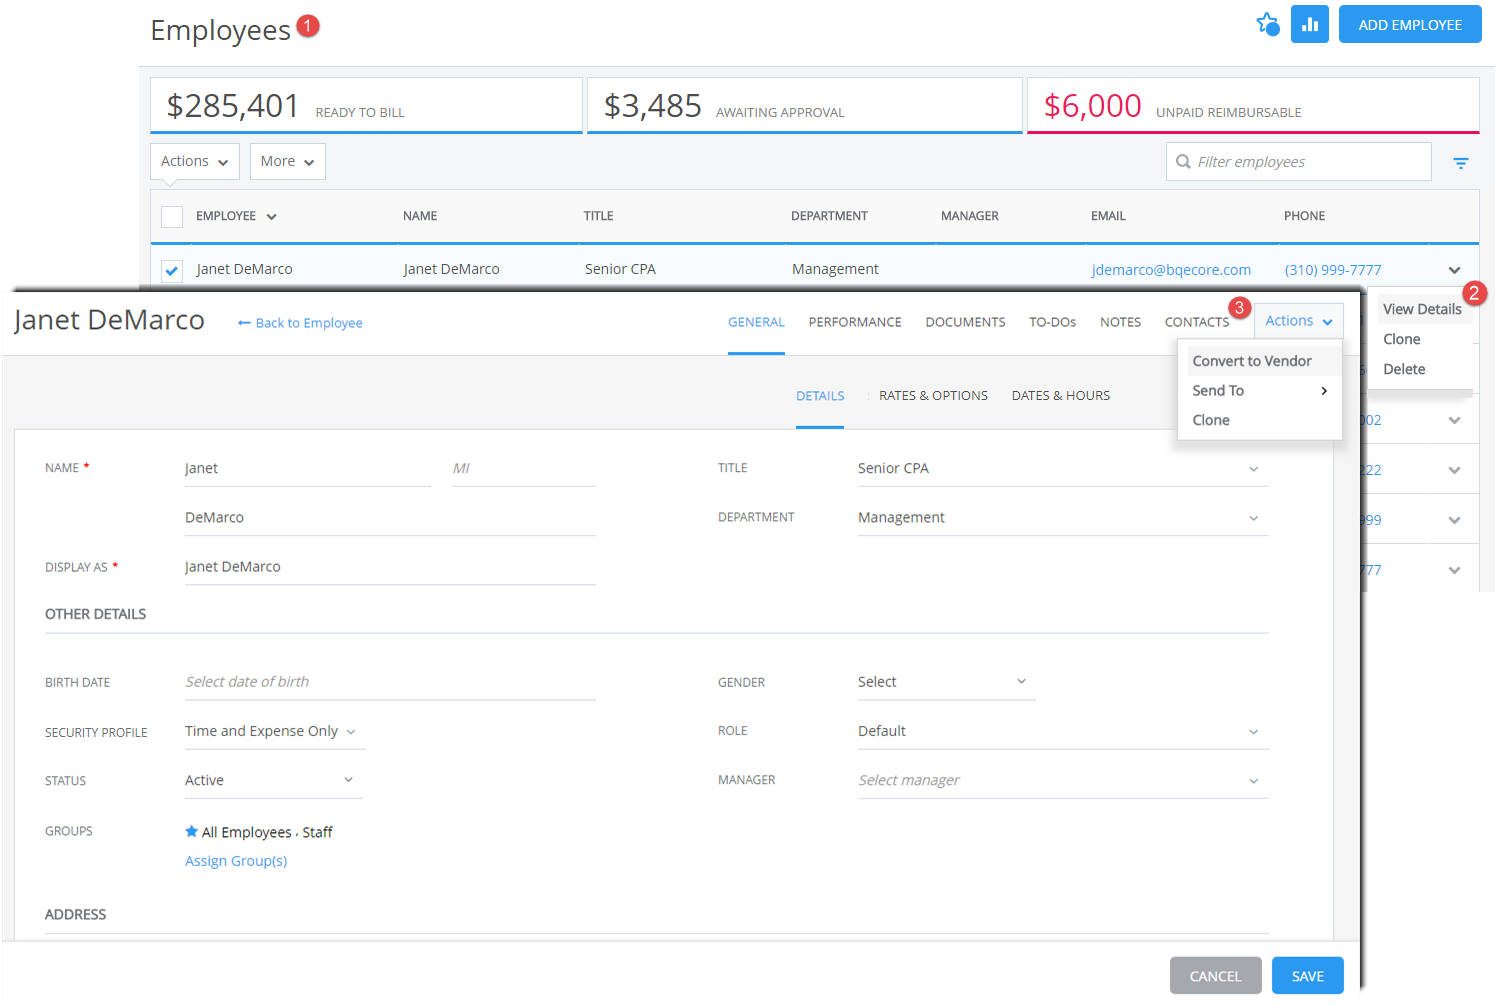This screenshot has width=1496, height=1005.
Task: Click the back arrow beside Back to Employee
Action: (x=244, y=323)
